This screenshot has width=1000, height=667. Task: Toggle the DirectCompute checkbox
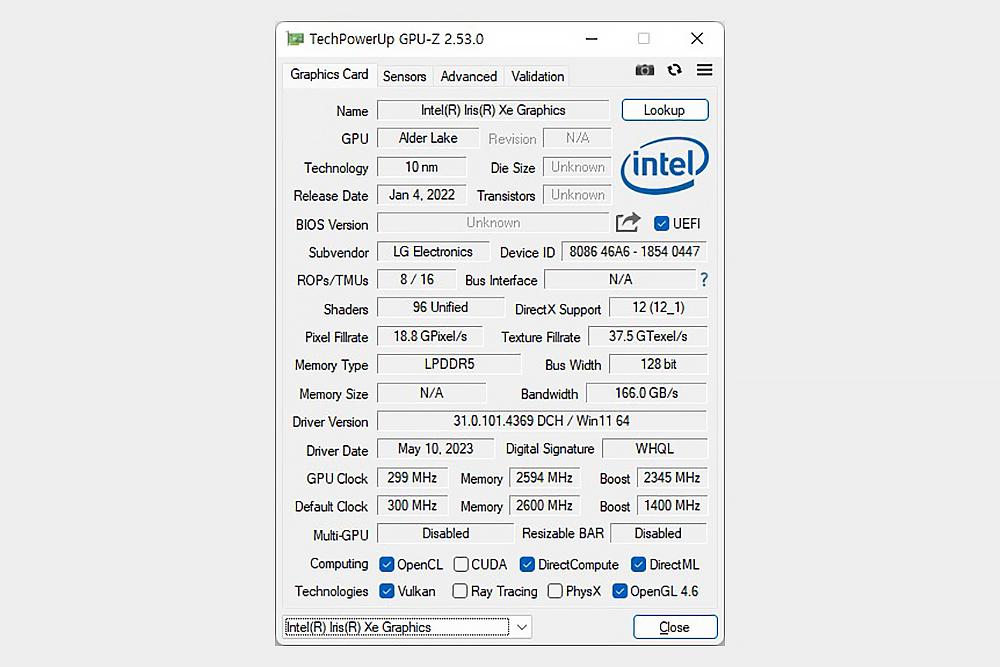(527, 564)
